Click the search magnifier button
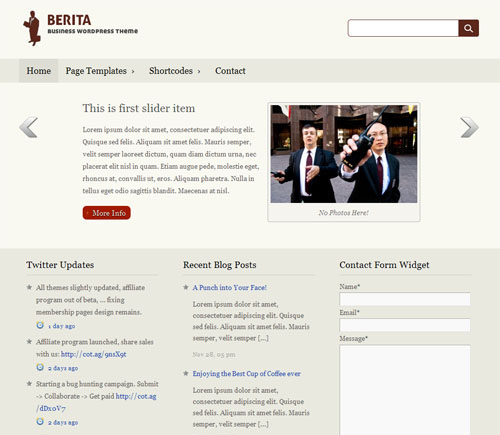500x435 pixels. [468, 28]
